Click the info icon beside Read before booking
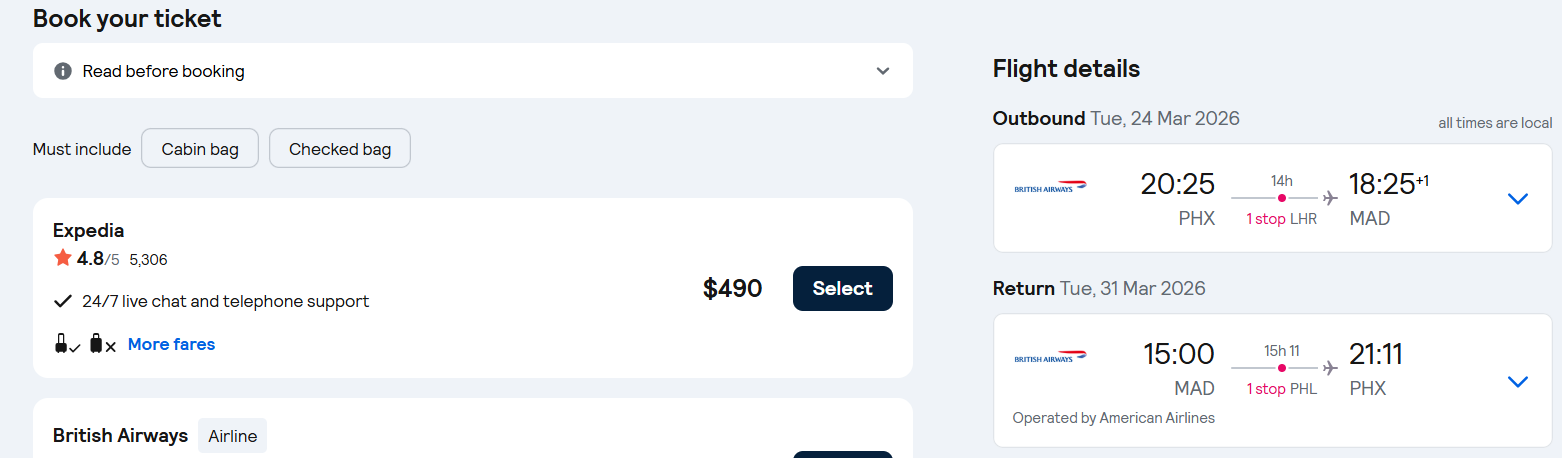 point(63,71)
